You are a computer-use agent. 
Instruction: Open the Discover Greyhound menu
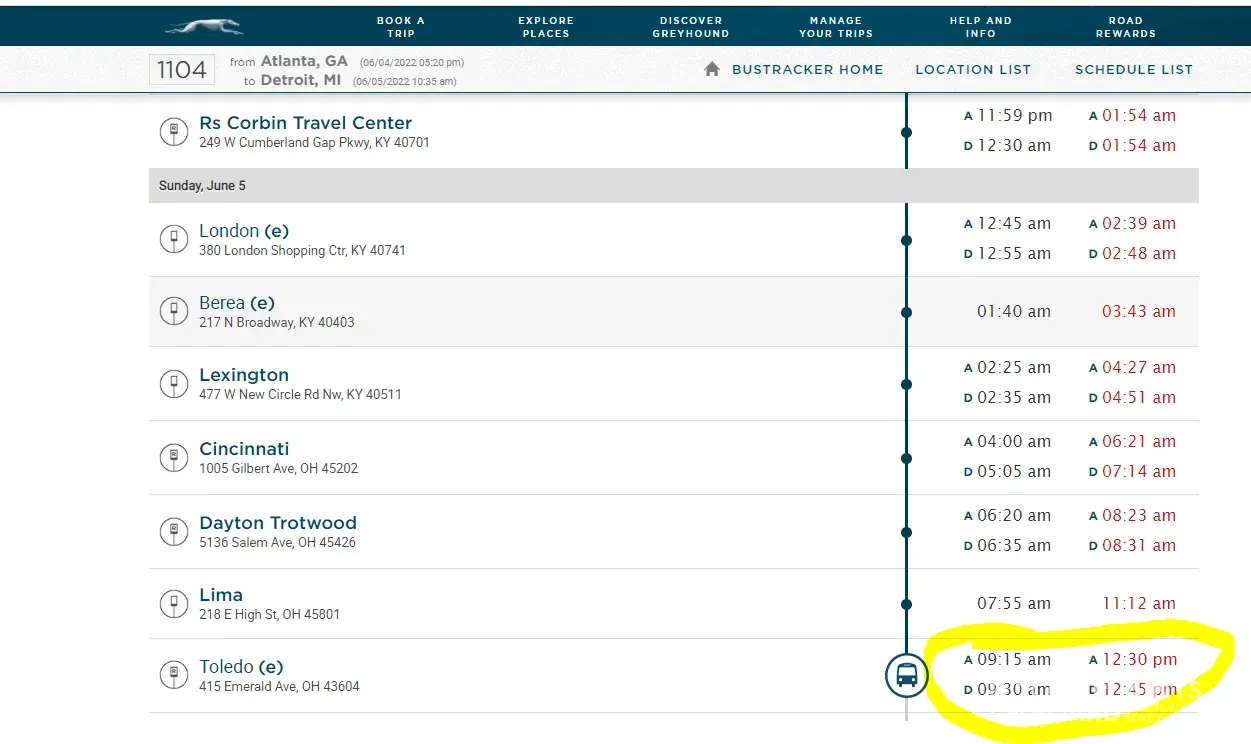(x=690, y=27)
